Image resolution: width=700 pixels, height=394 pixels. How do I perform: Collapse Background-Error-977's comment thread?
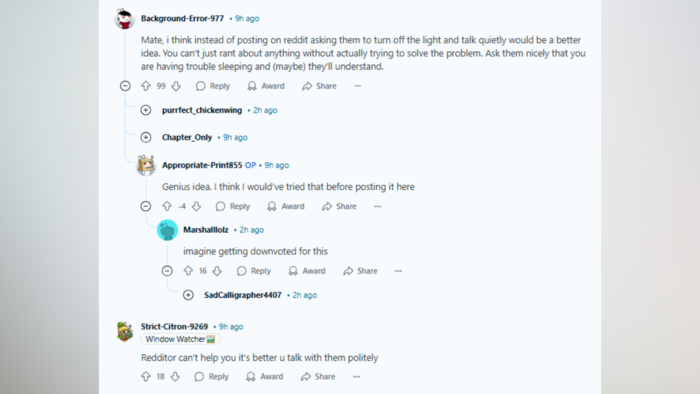tap(125, 86)
